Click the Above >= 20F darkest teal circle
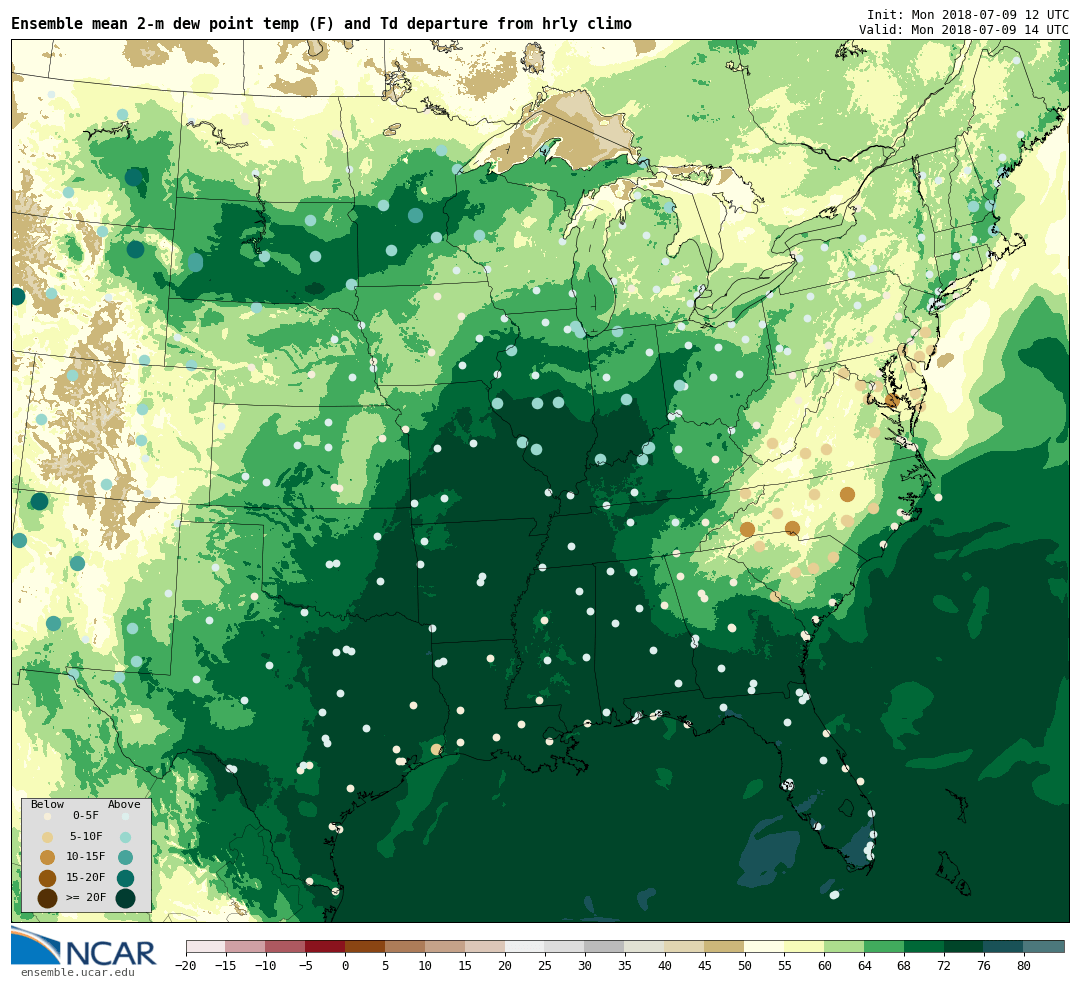 click(125, 899)
